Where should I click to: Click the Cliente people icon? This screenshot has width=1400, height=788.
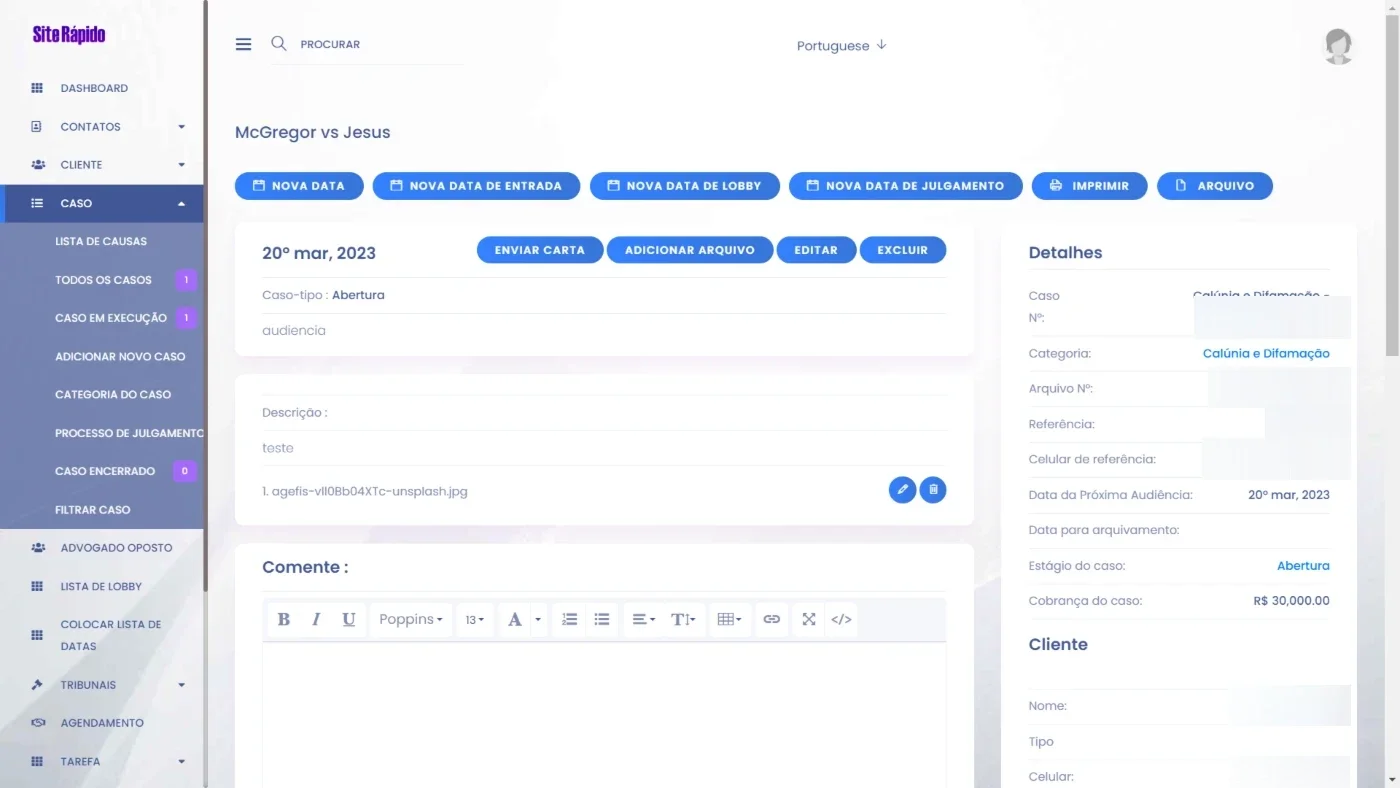point(38,165)
